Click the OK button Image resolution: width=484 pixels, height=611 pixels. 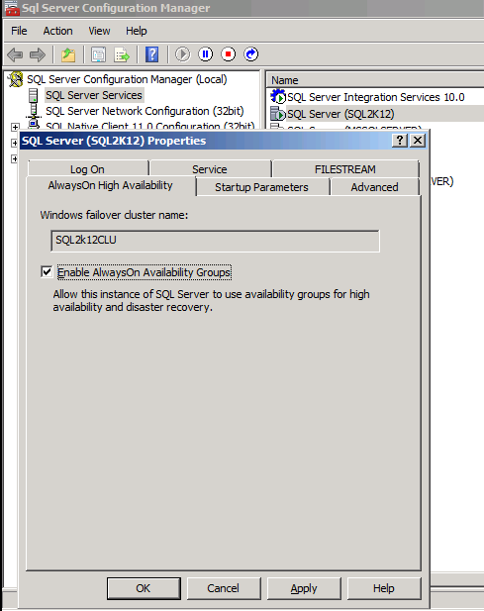pyautogui.click(x=143, y=588)
